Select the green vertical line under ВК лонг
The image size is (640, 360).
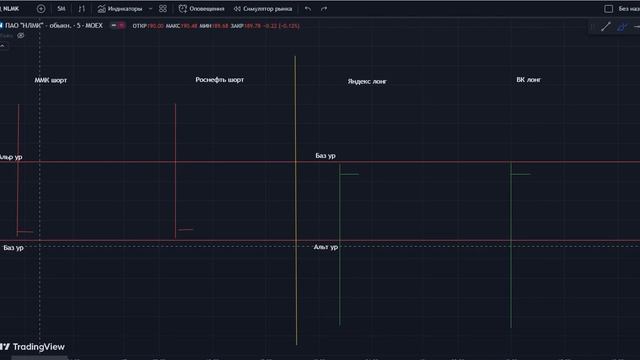tap(511, 245)
